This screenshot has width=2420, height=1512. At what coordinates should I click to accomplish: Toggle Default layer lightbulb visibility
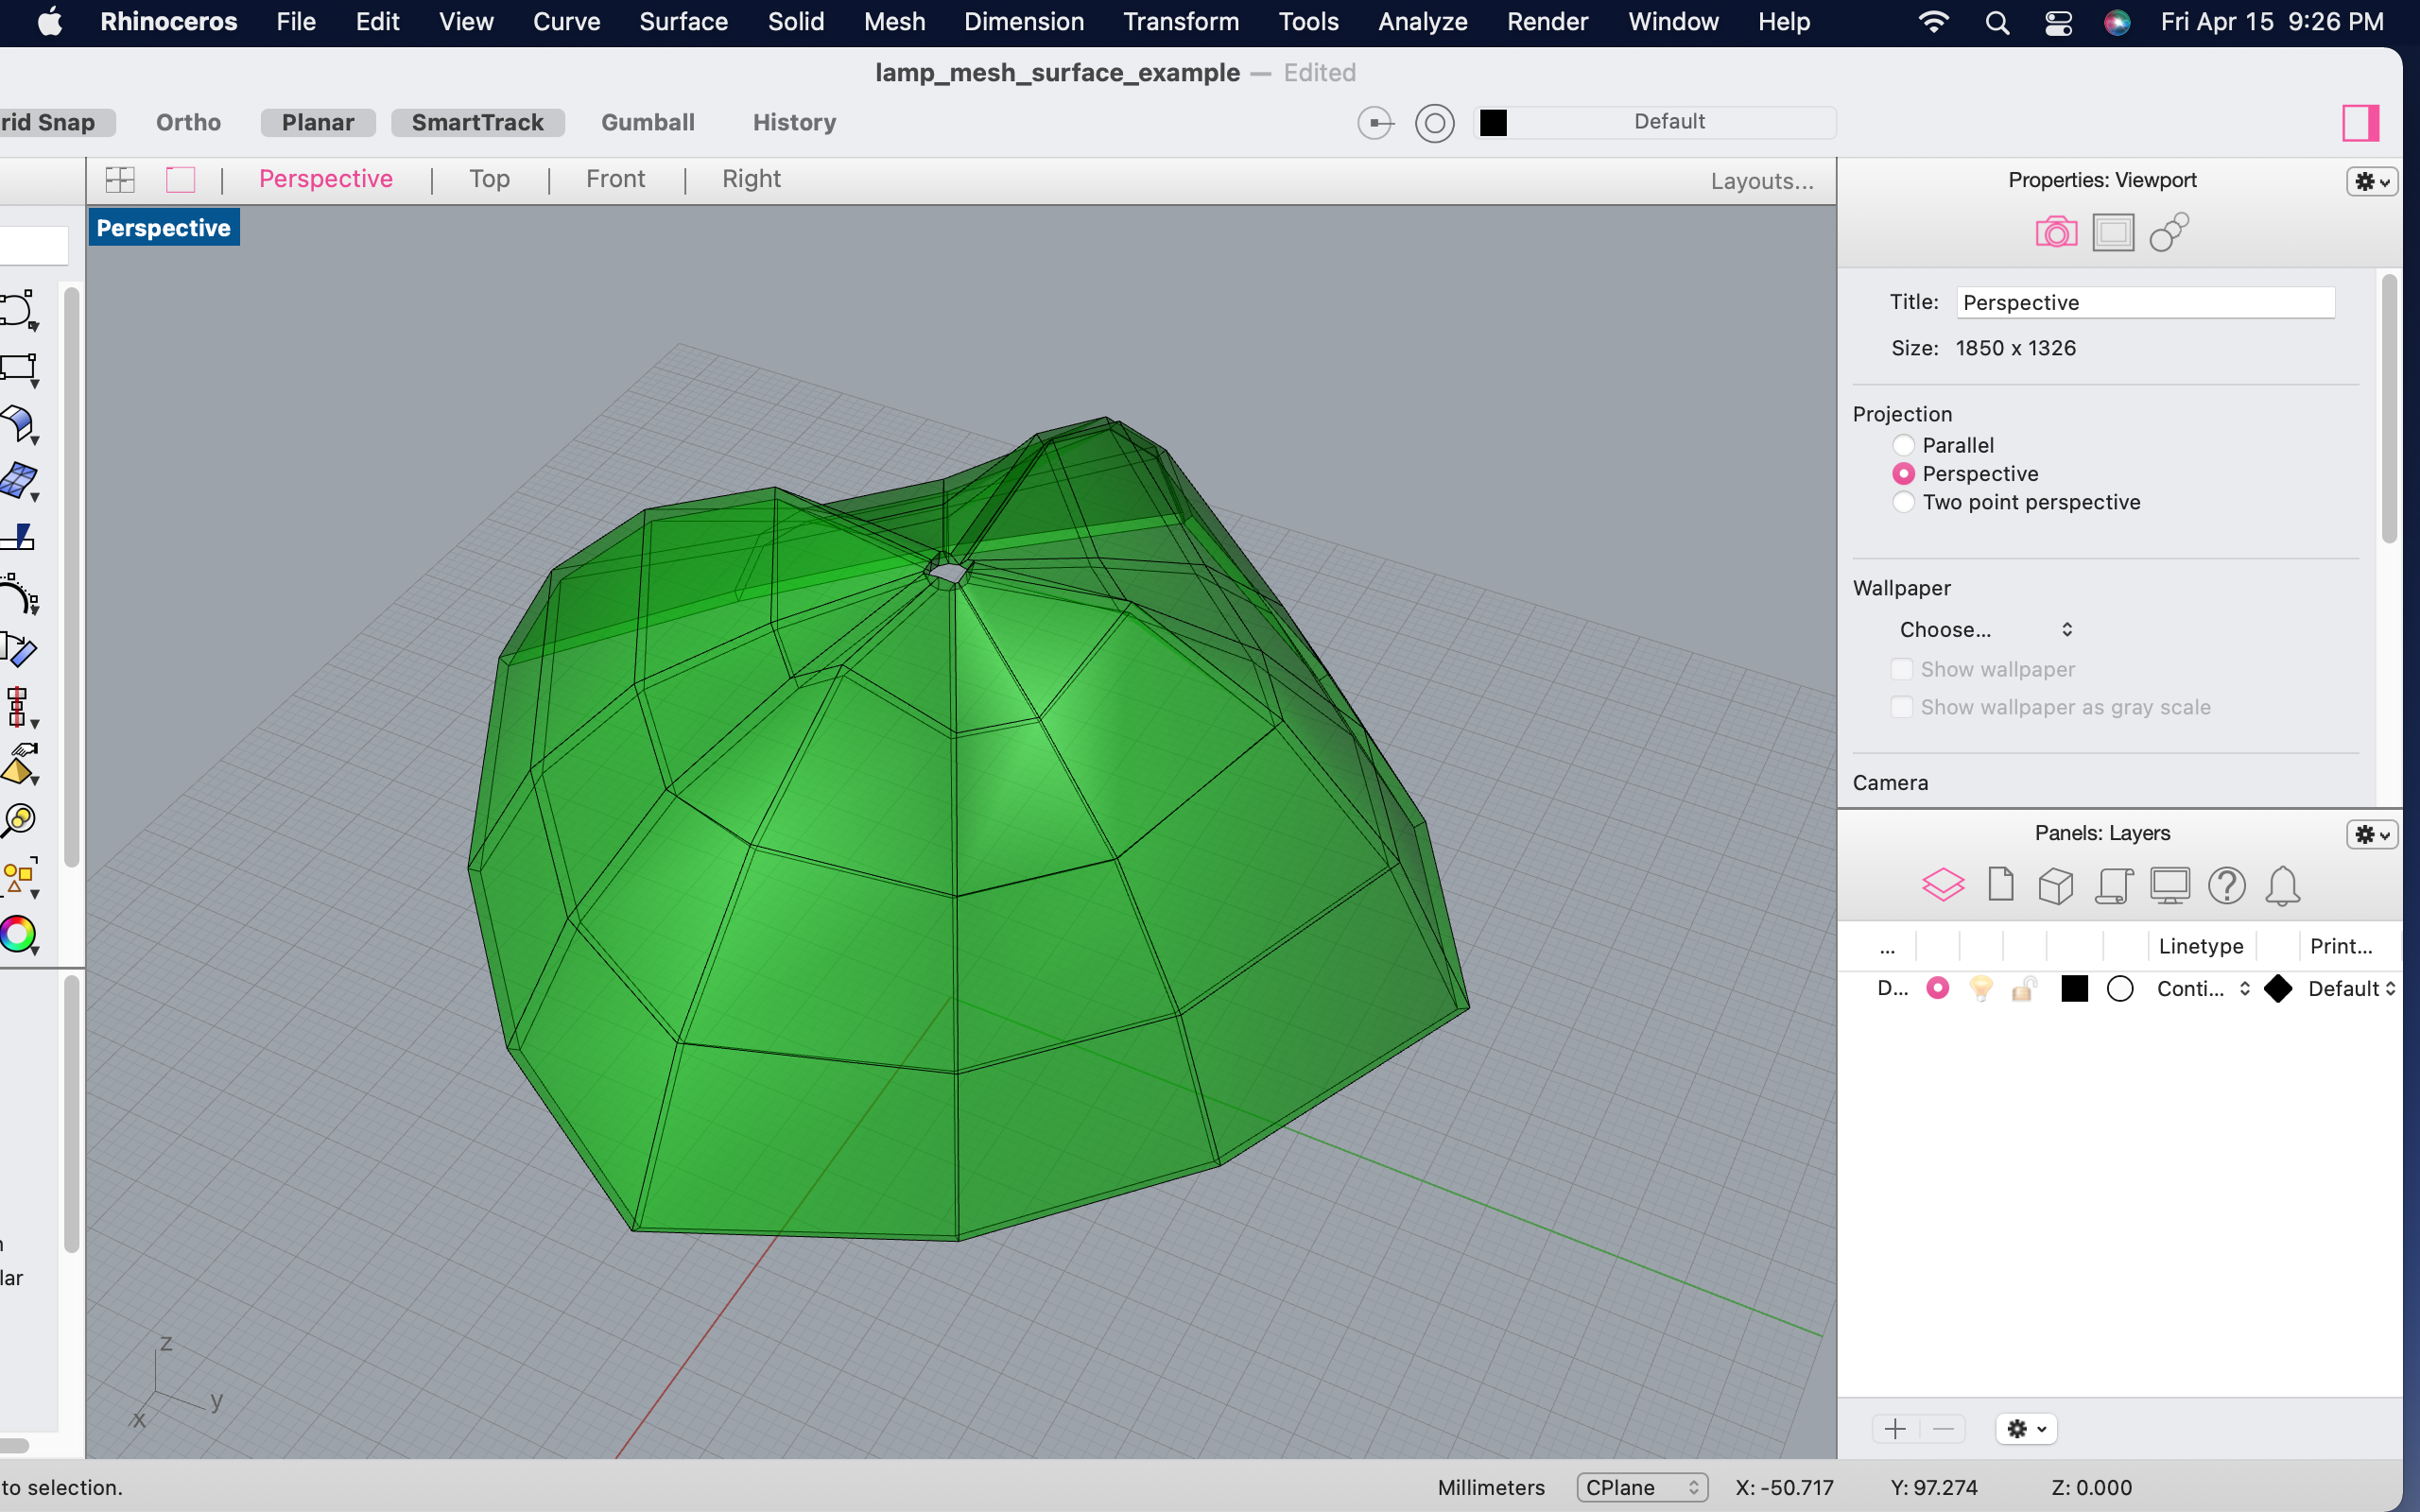pyautogui.click(x=1980, y=989)
